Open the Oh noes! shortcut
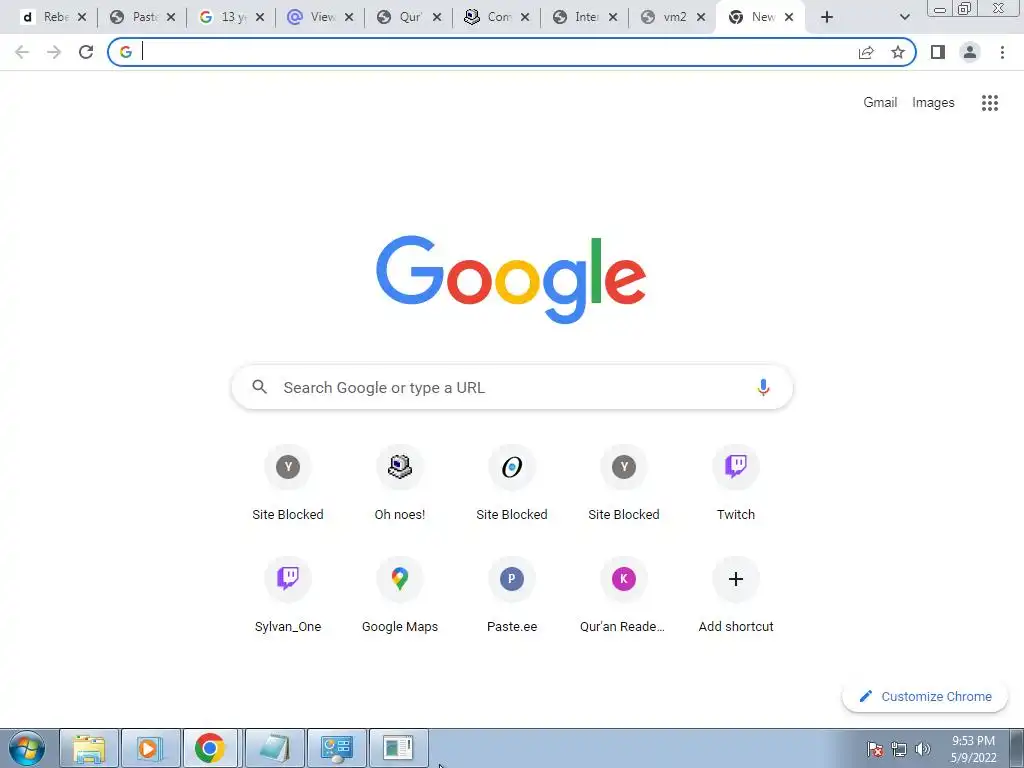1024x768 pixels. click(400, 484)
